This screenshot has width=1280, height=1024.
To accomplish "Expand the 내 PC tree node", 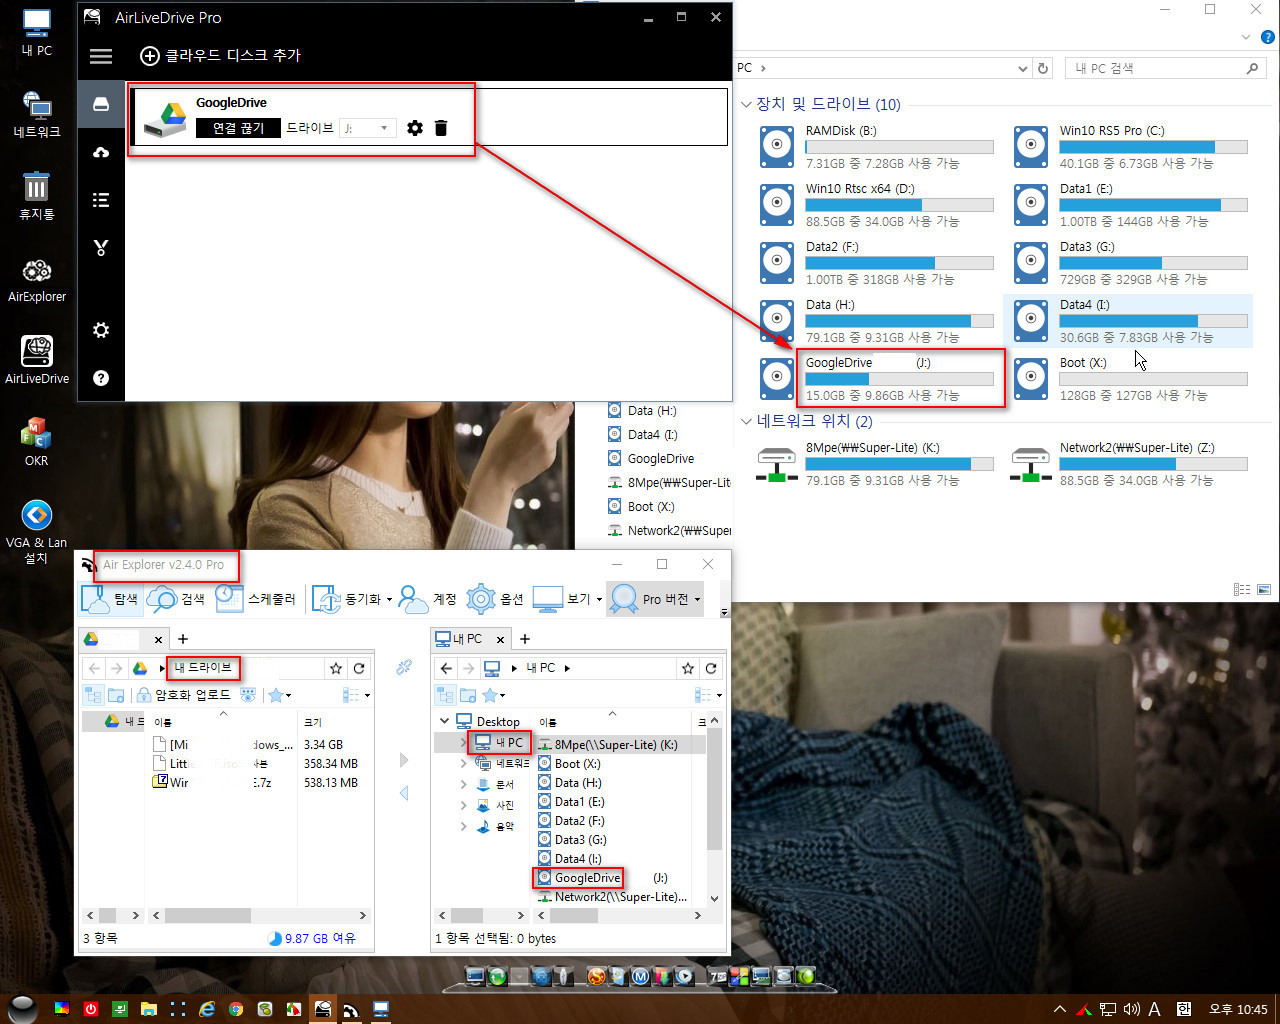I will [463, 742].
